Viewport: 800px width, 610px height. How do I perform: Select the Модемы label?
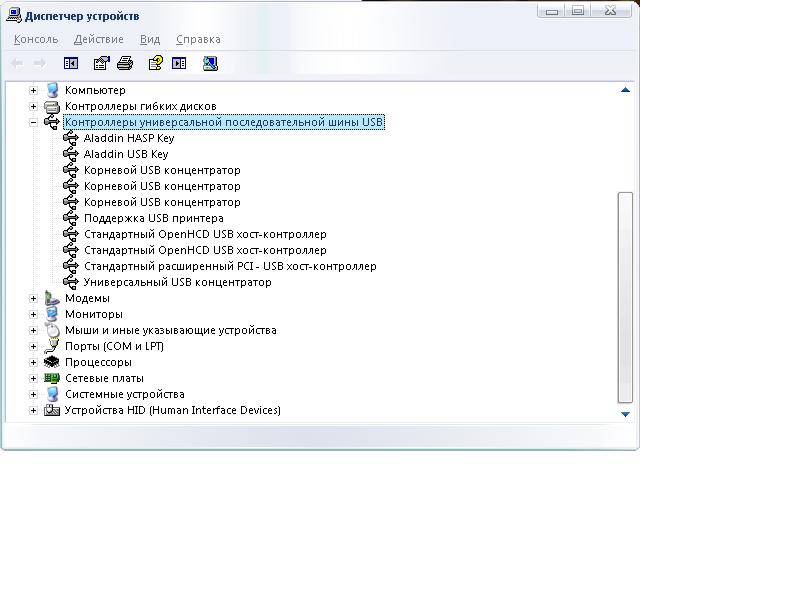click(87, 298)
